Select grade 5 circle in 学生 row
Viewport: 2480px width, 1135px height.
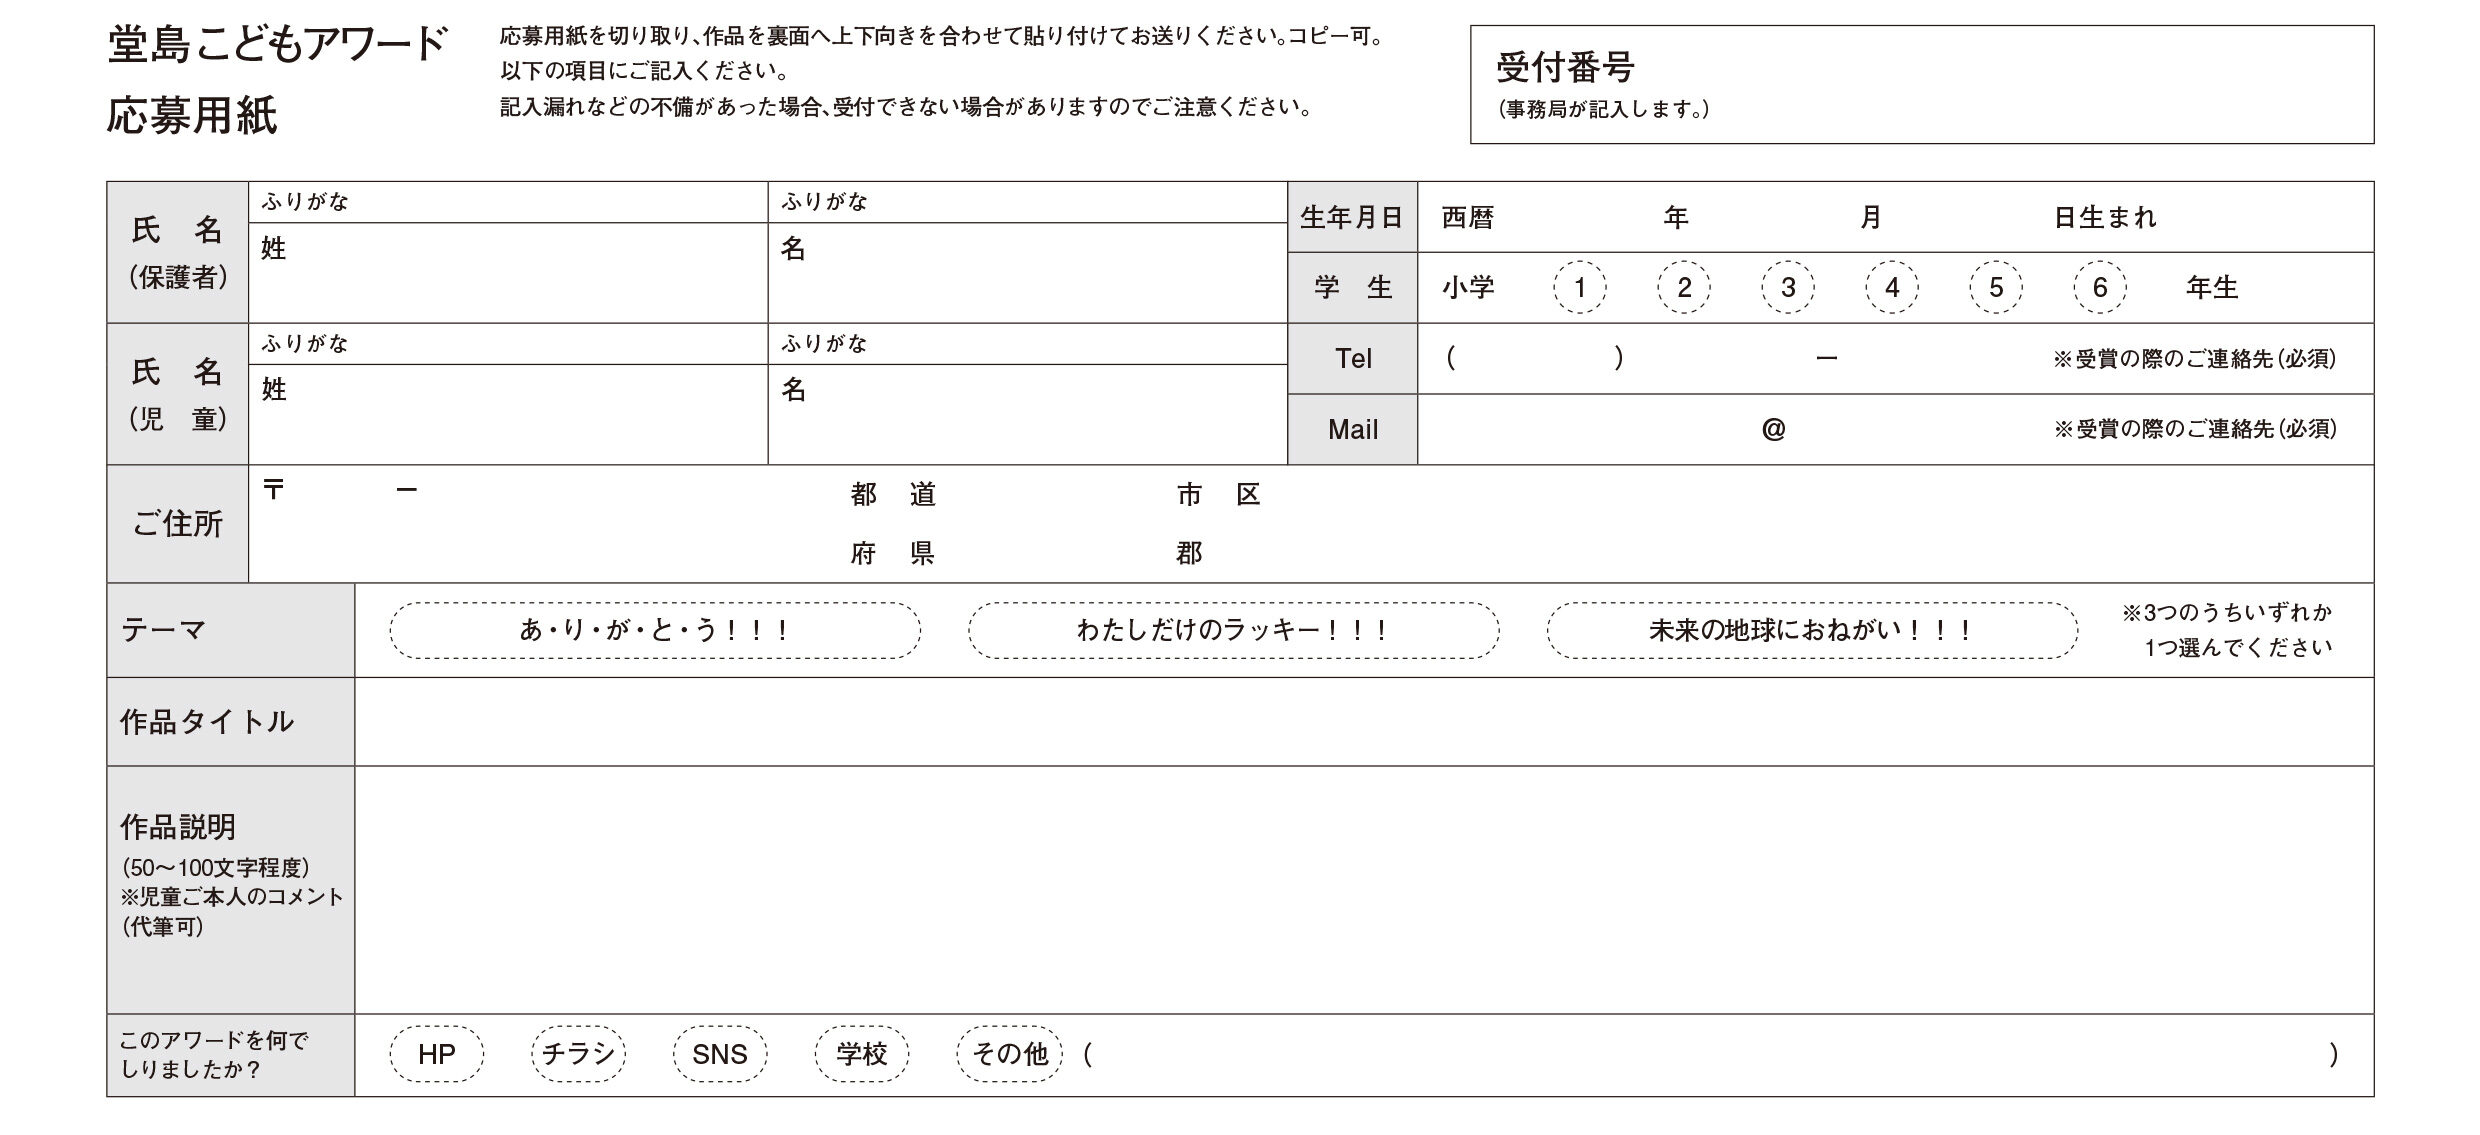click(1996, 287)
